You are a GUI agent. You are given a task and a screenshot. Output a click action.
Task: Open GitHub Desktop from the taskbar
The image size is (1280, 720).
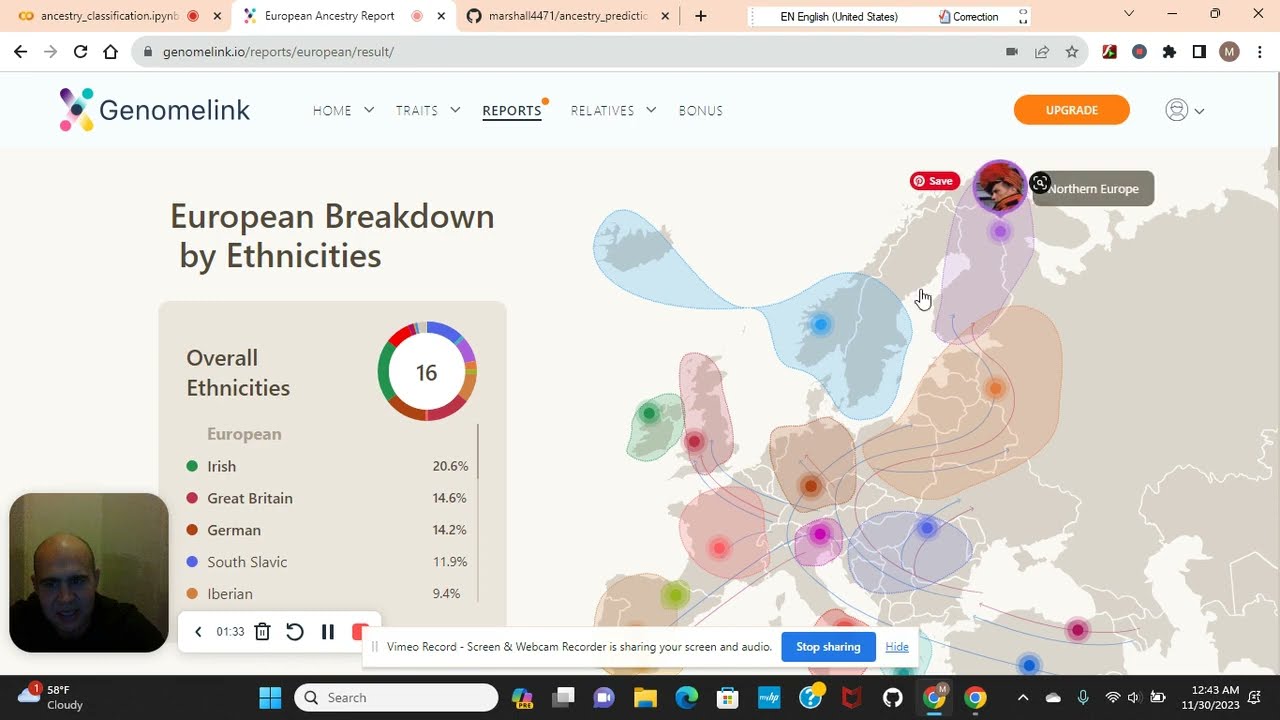(x=893, y=698)
